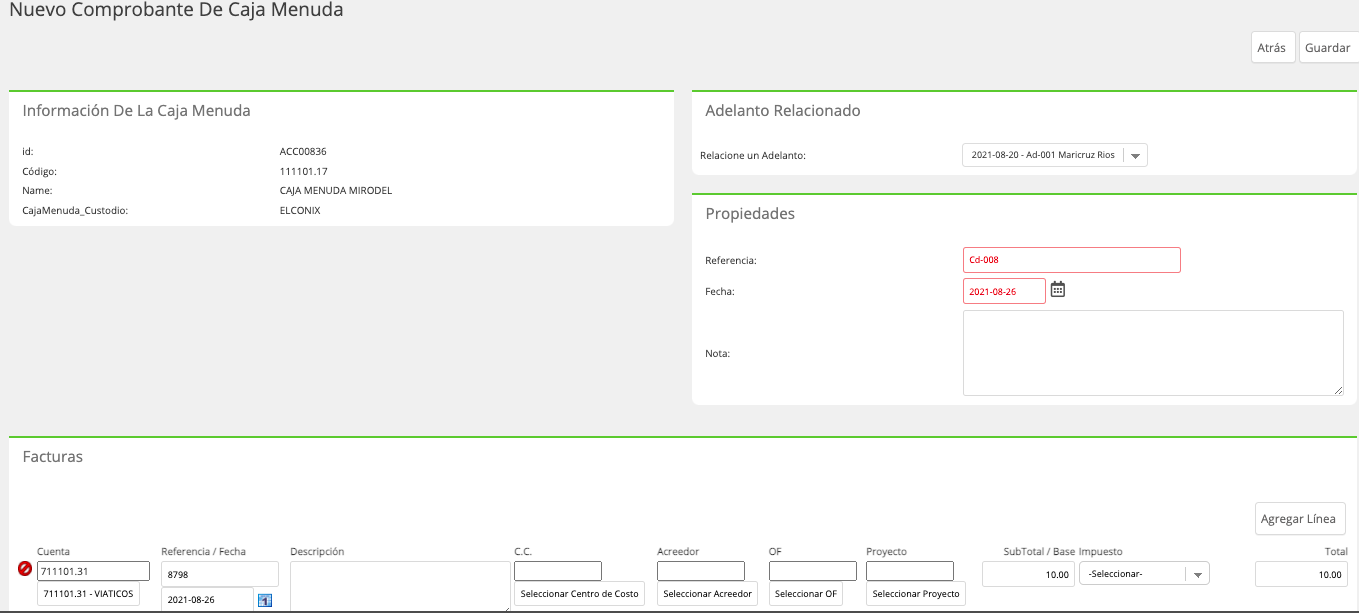1359x613 pixels.
Task: Edit the Cuenta field showing 711101.31
Action: click(x=93, y=571)
